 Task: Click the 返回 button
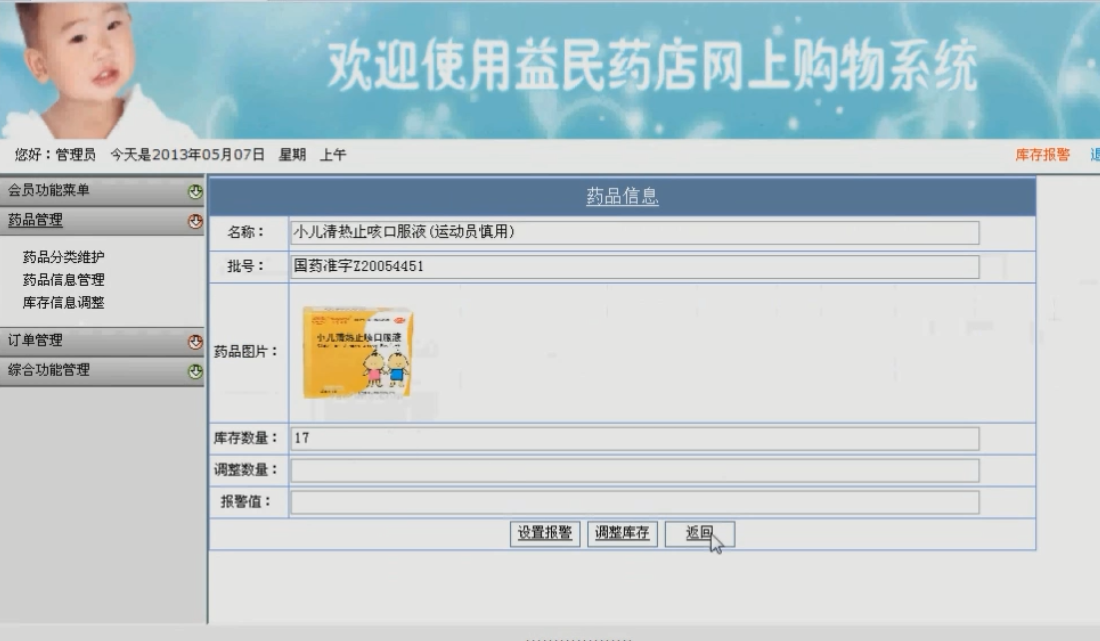click(699, 534)
